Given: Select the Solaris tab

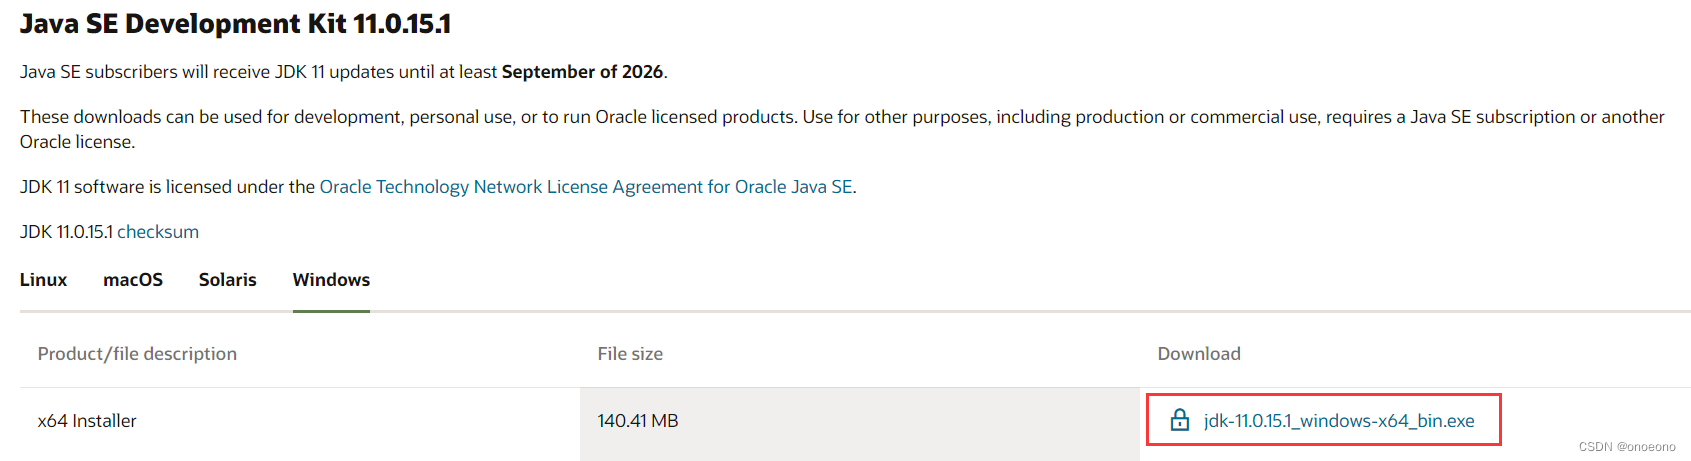Looking at the screenshot, I should point(228,280).
